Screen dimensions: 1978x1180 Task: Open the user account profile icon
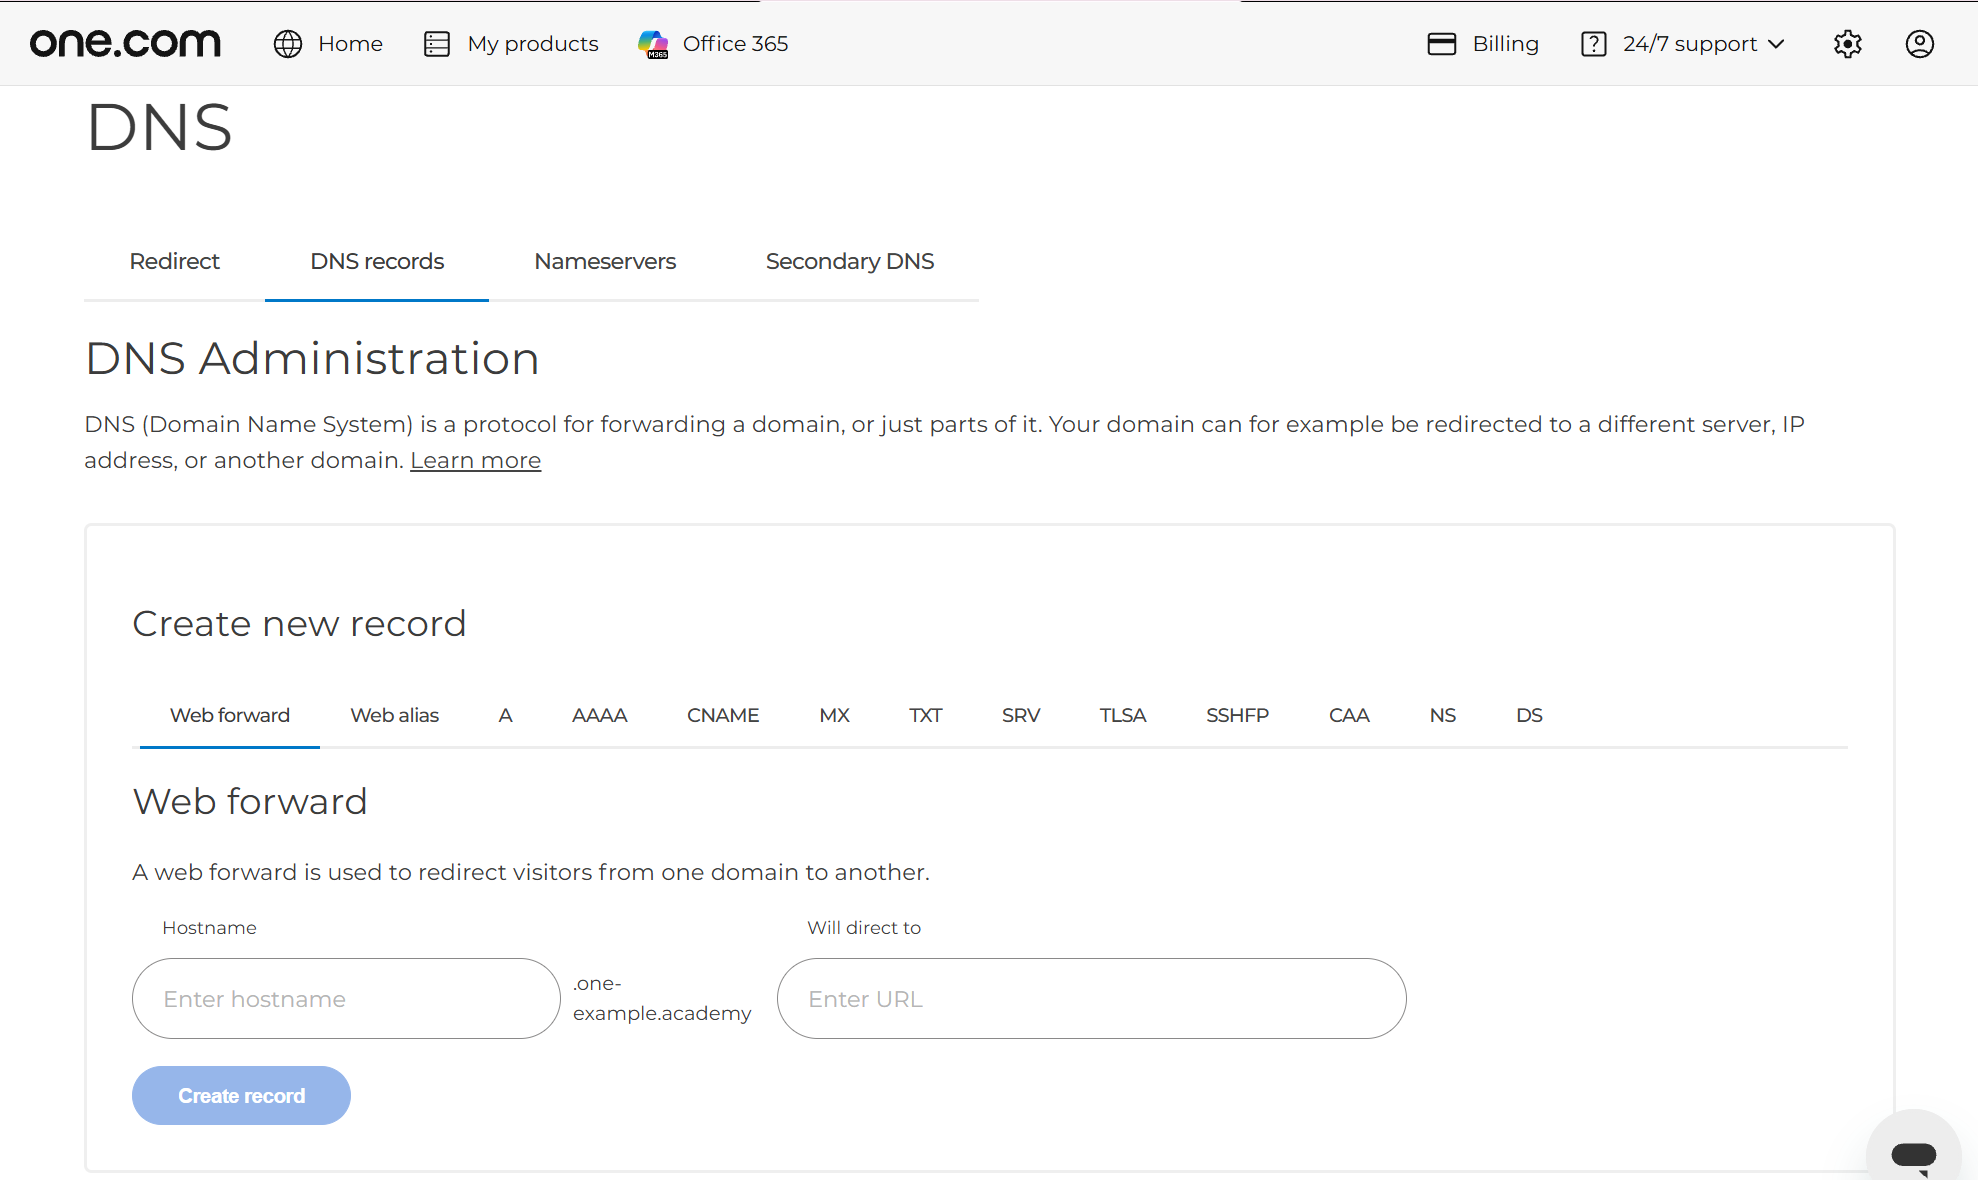(x=1919, y=44)
